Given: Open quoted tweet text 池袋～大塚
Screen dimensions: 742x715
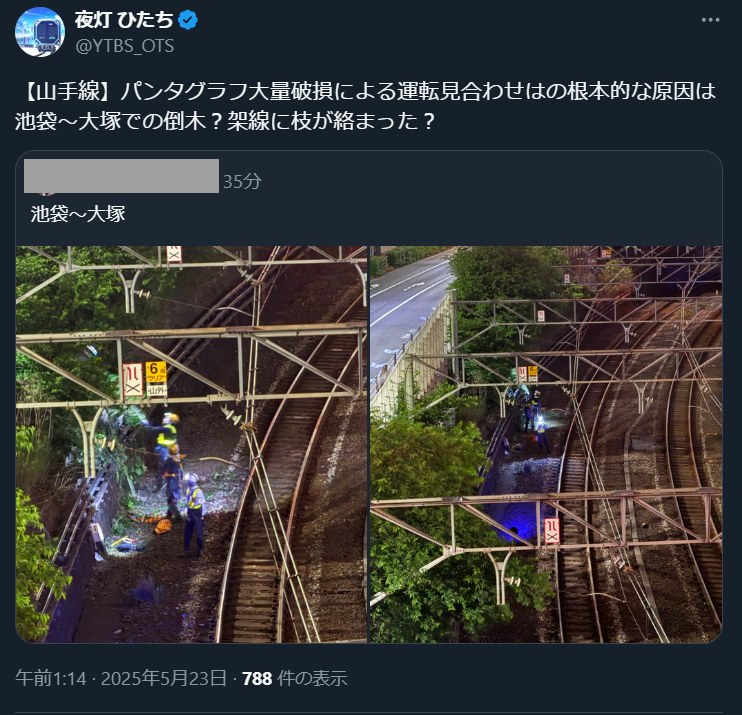Looking at the screenshot, I should 78,214.
